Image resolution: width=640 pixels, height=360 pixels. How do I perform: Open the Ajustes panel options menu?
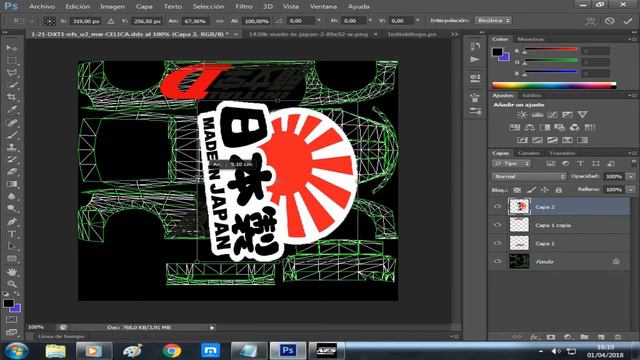coord(632,96)
